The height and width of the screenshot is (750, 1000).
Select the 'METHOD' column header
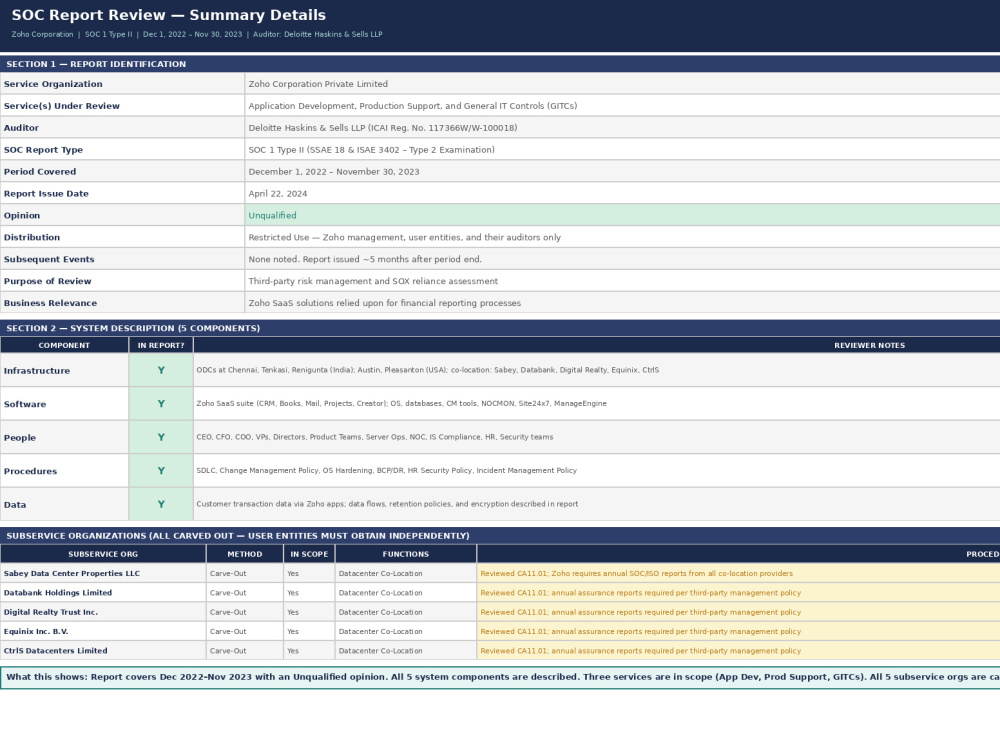click(x=245, y=554)
